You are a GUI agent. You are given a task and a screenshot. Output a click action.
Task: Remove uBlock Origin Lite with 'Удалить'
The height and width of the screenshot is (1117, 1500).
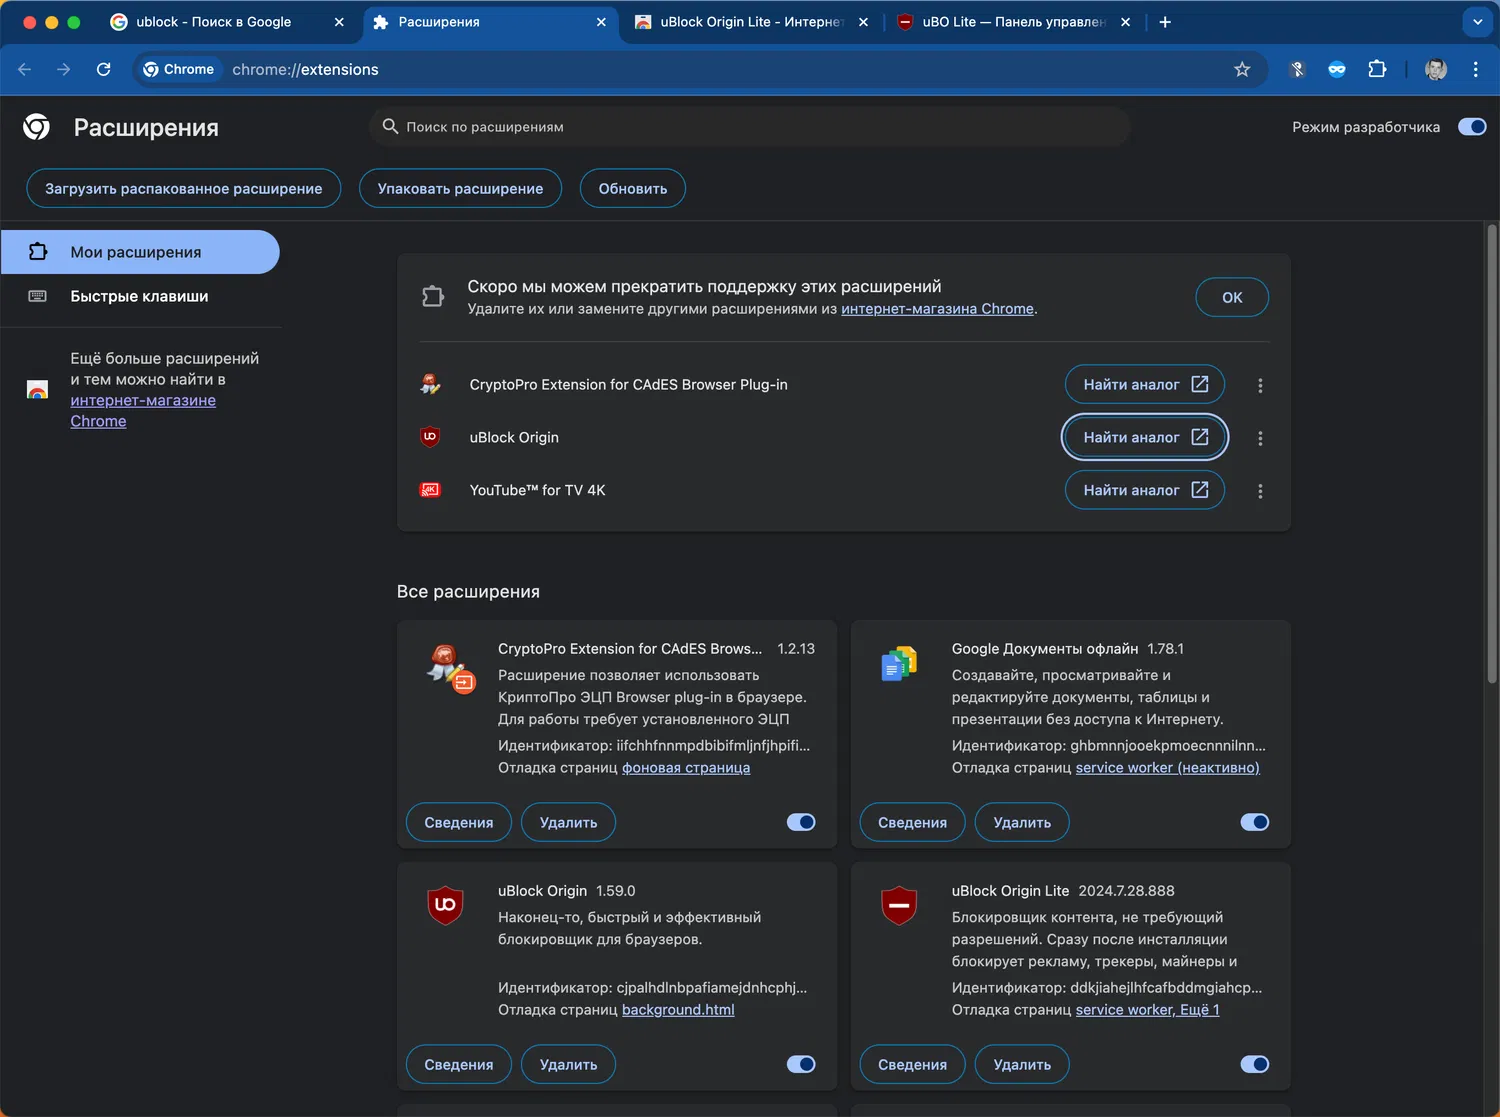coord(1022,1064)
